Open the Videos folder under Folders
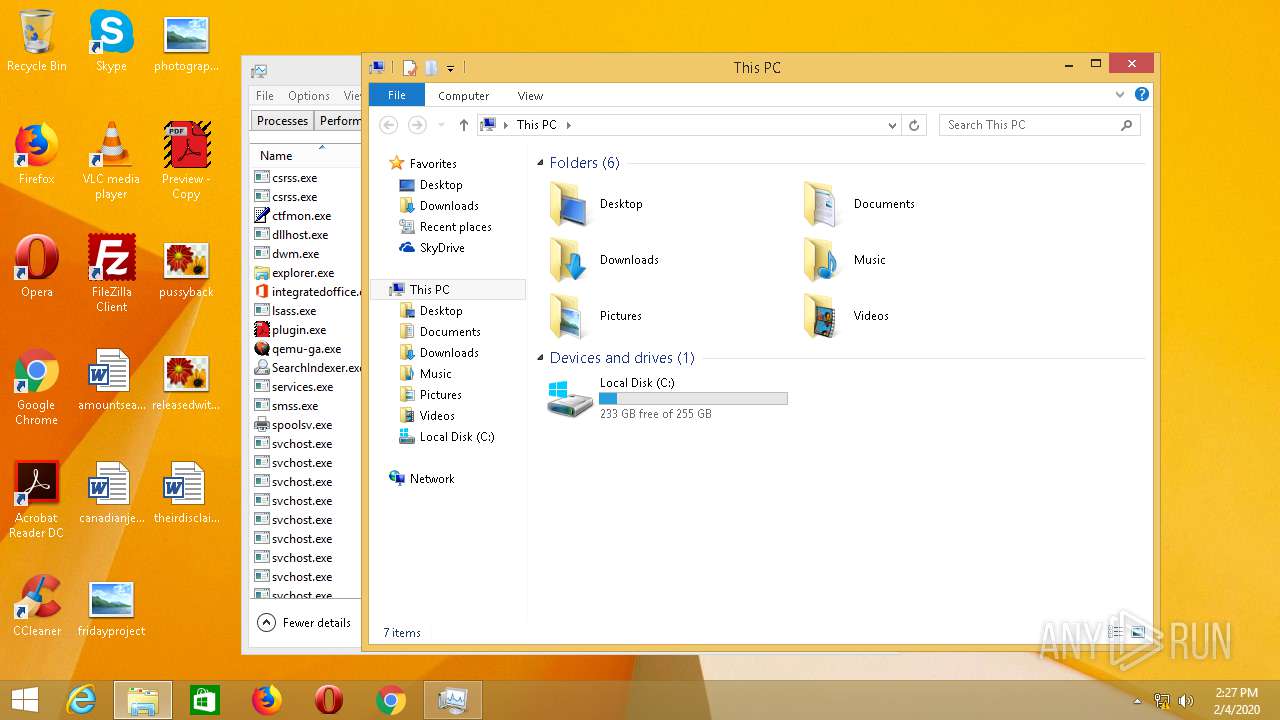The height and width of the screenshot is (720, 1280). point(846,316)
